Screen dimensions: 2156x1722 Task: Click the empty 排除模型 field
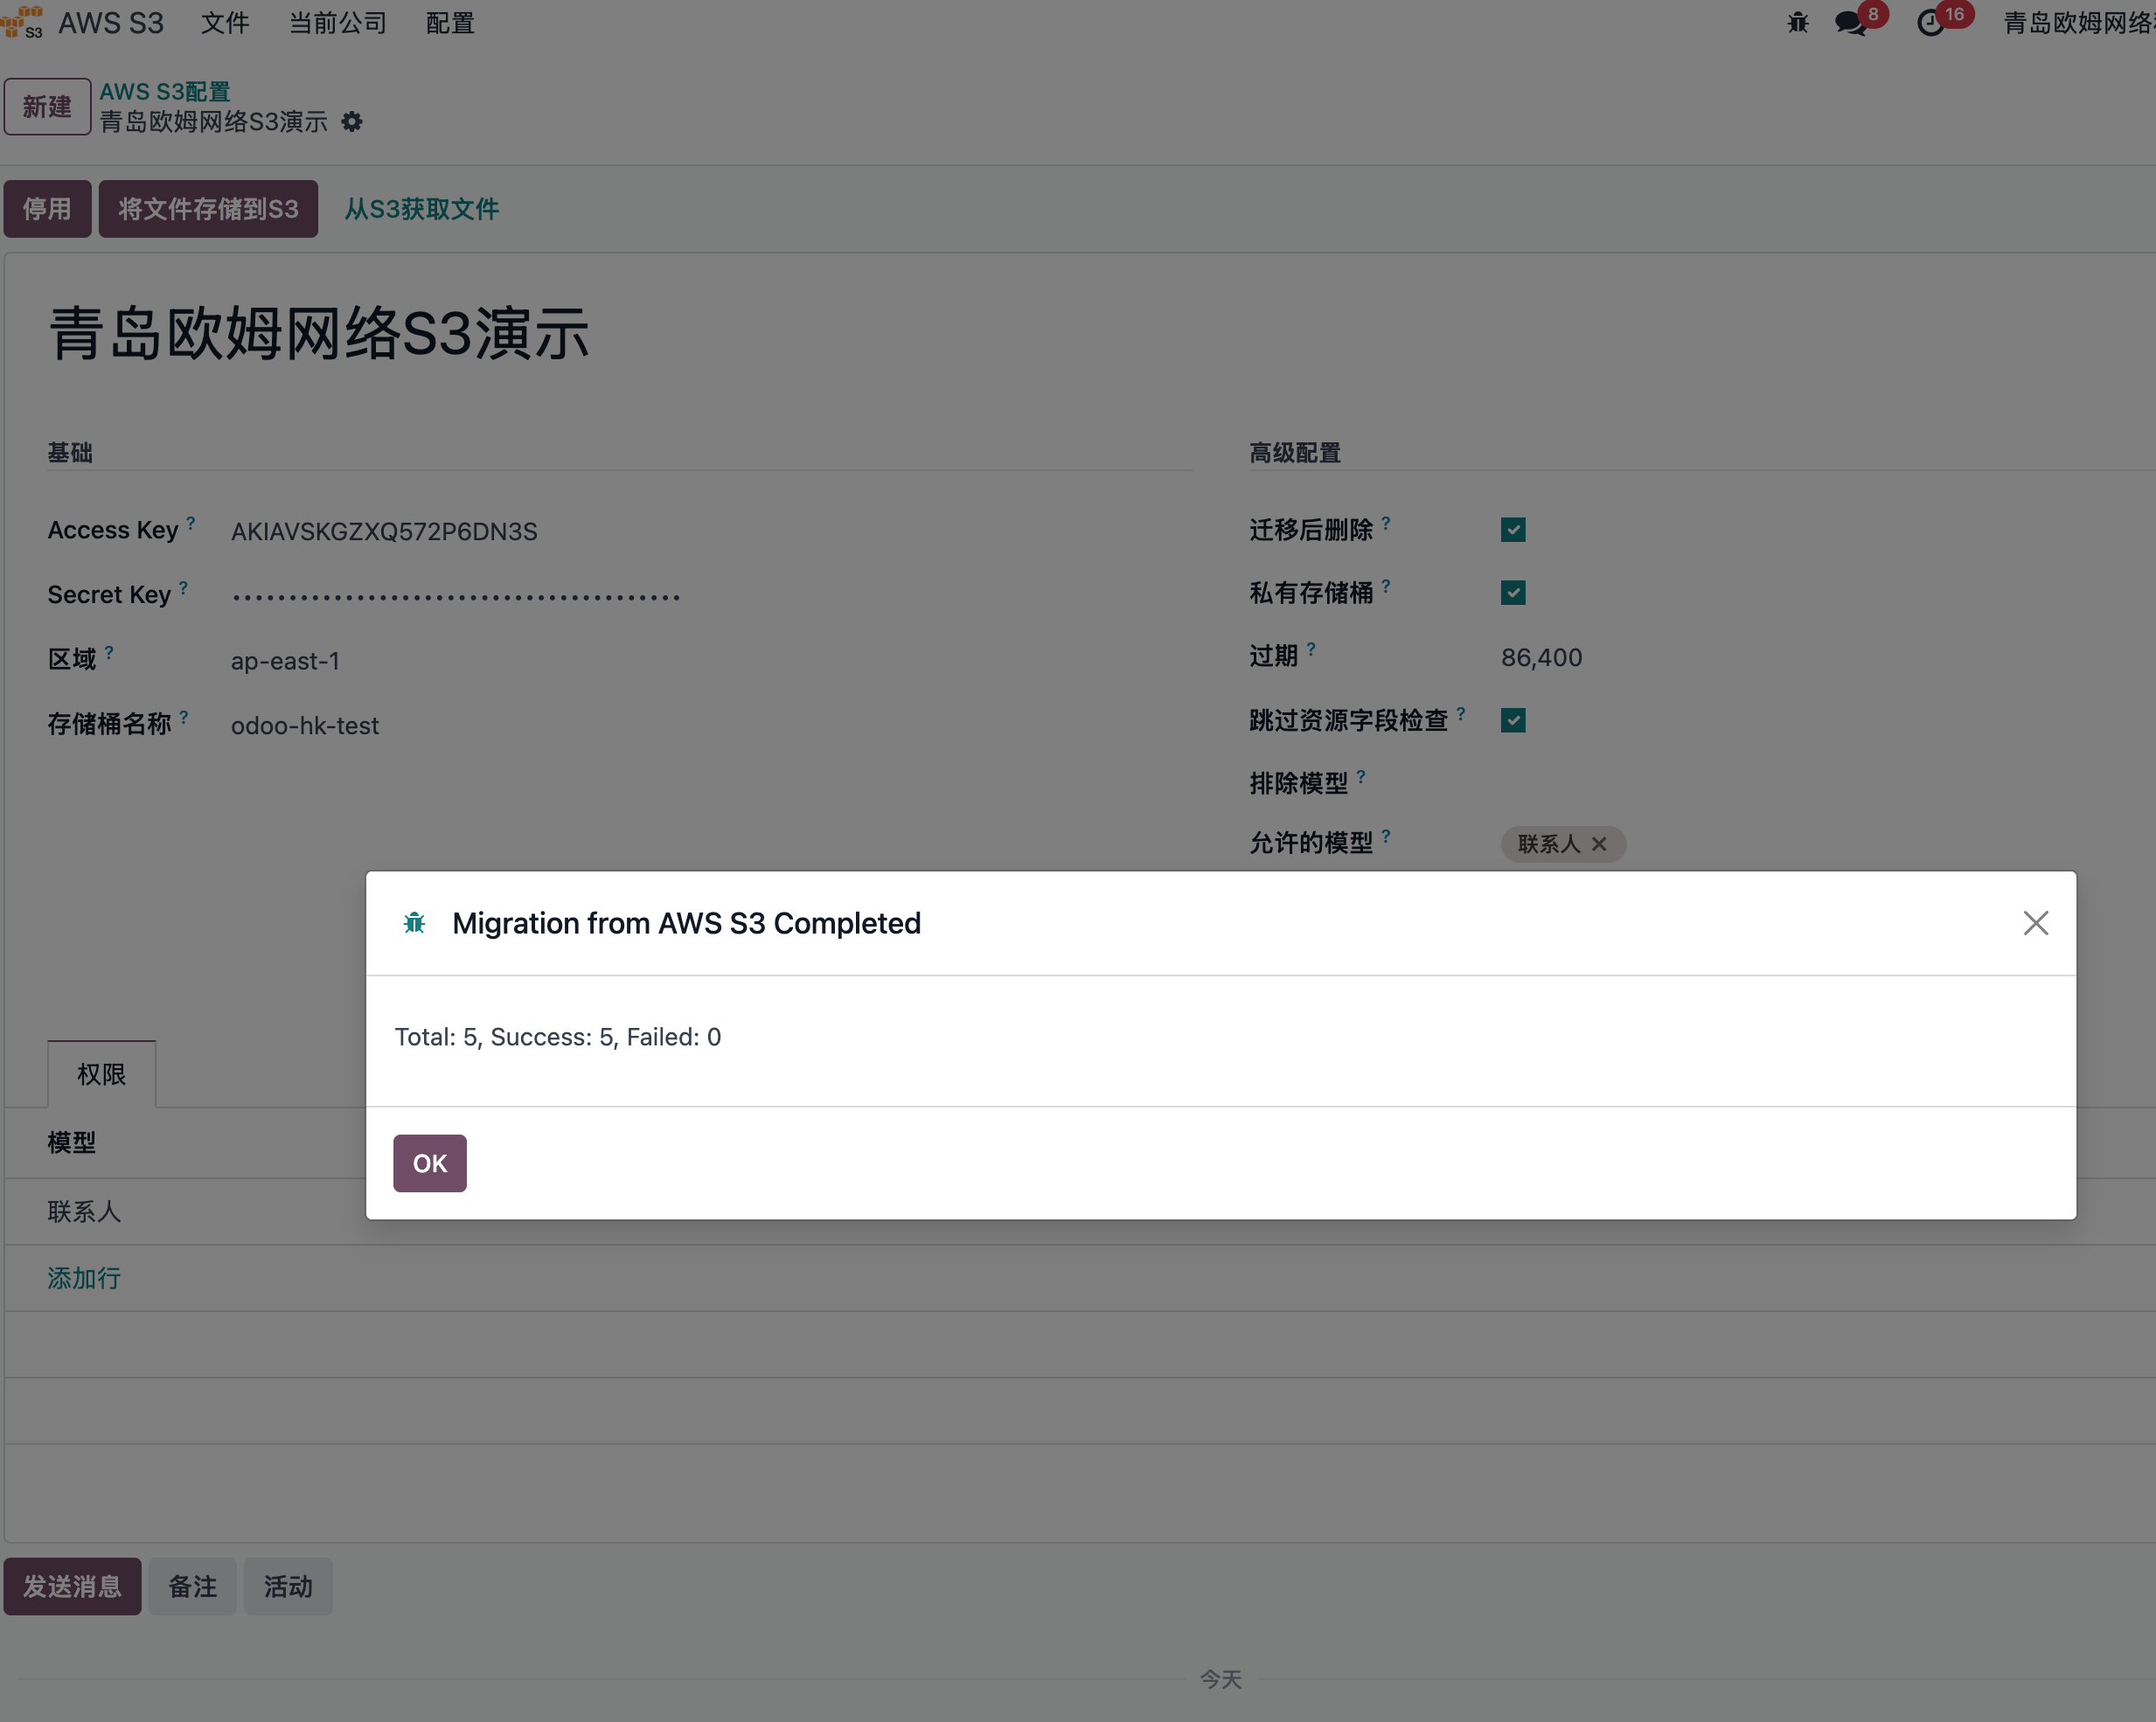(x=1827, y=782)
